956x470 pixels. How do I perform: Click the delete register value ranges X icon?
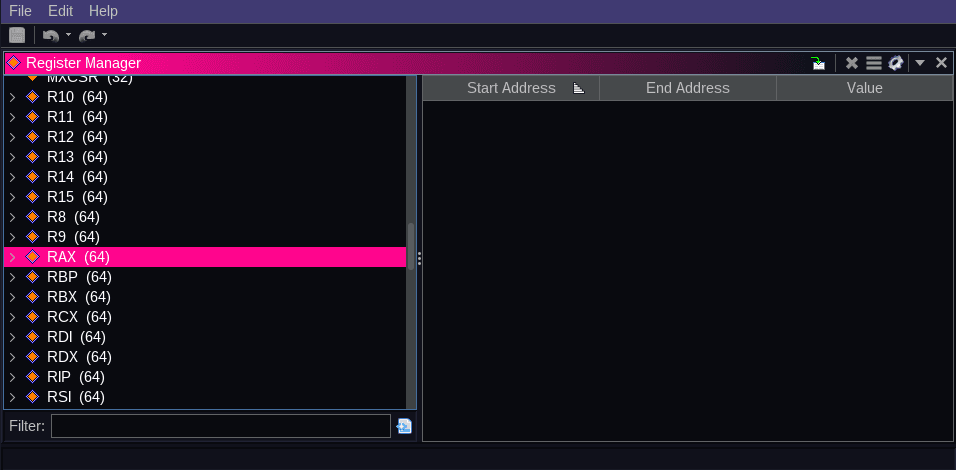coord(852,63)
